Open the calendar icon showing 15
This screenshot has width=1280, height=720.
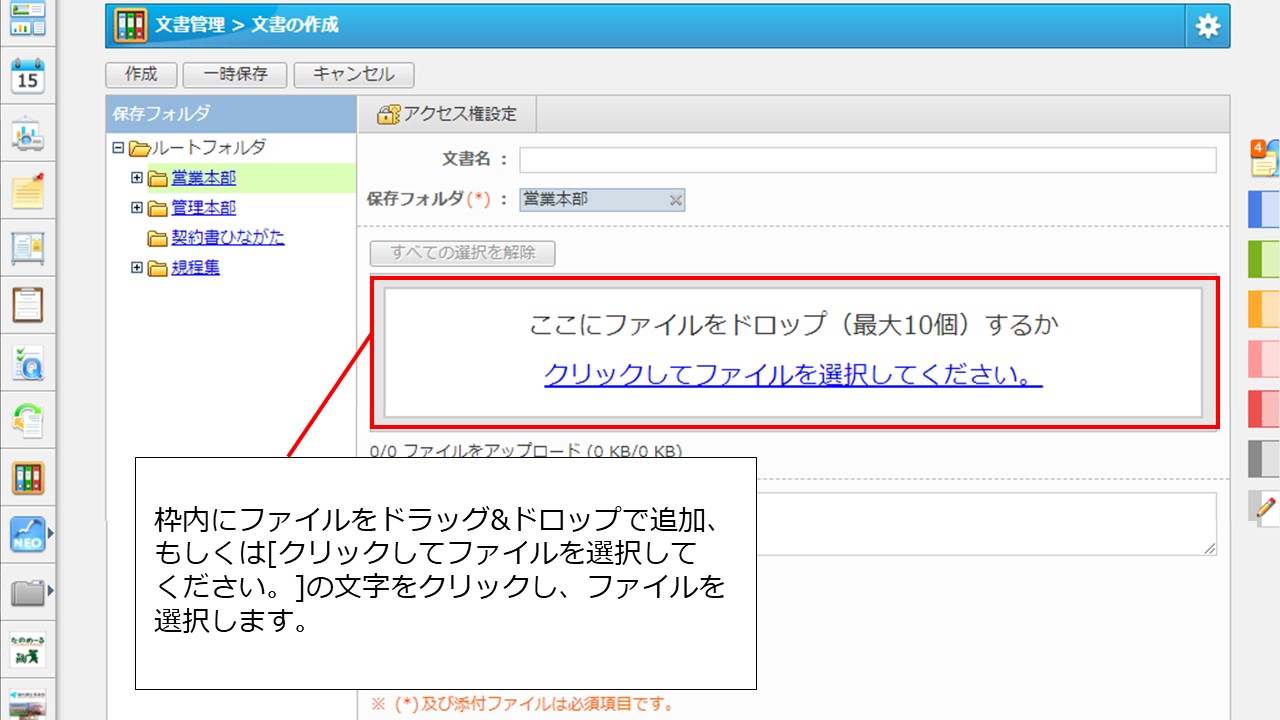28,76
